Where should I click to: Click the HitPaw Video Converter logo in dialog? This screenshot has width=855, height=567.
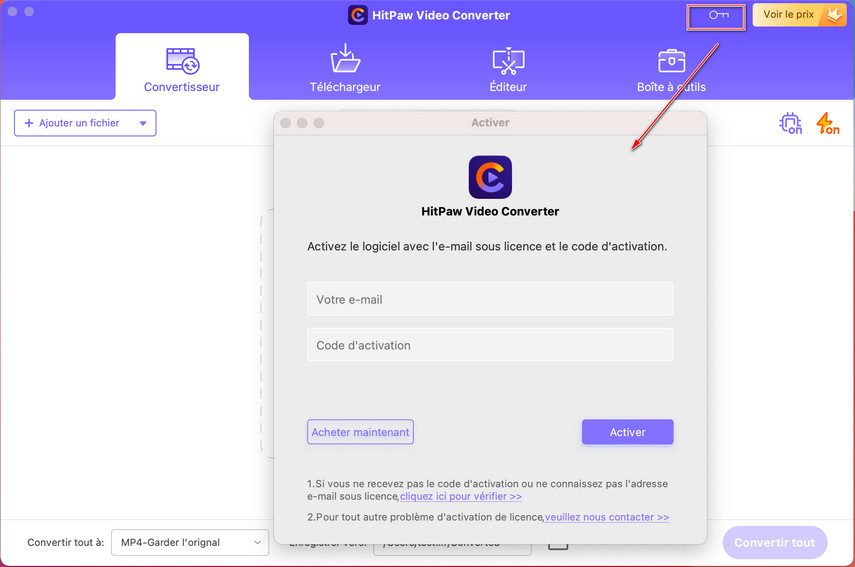pos(490,177)
